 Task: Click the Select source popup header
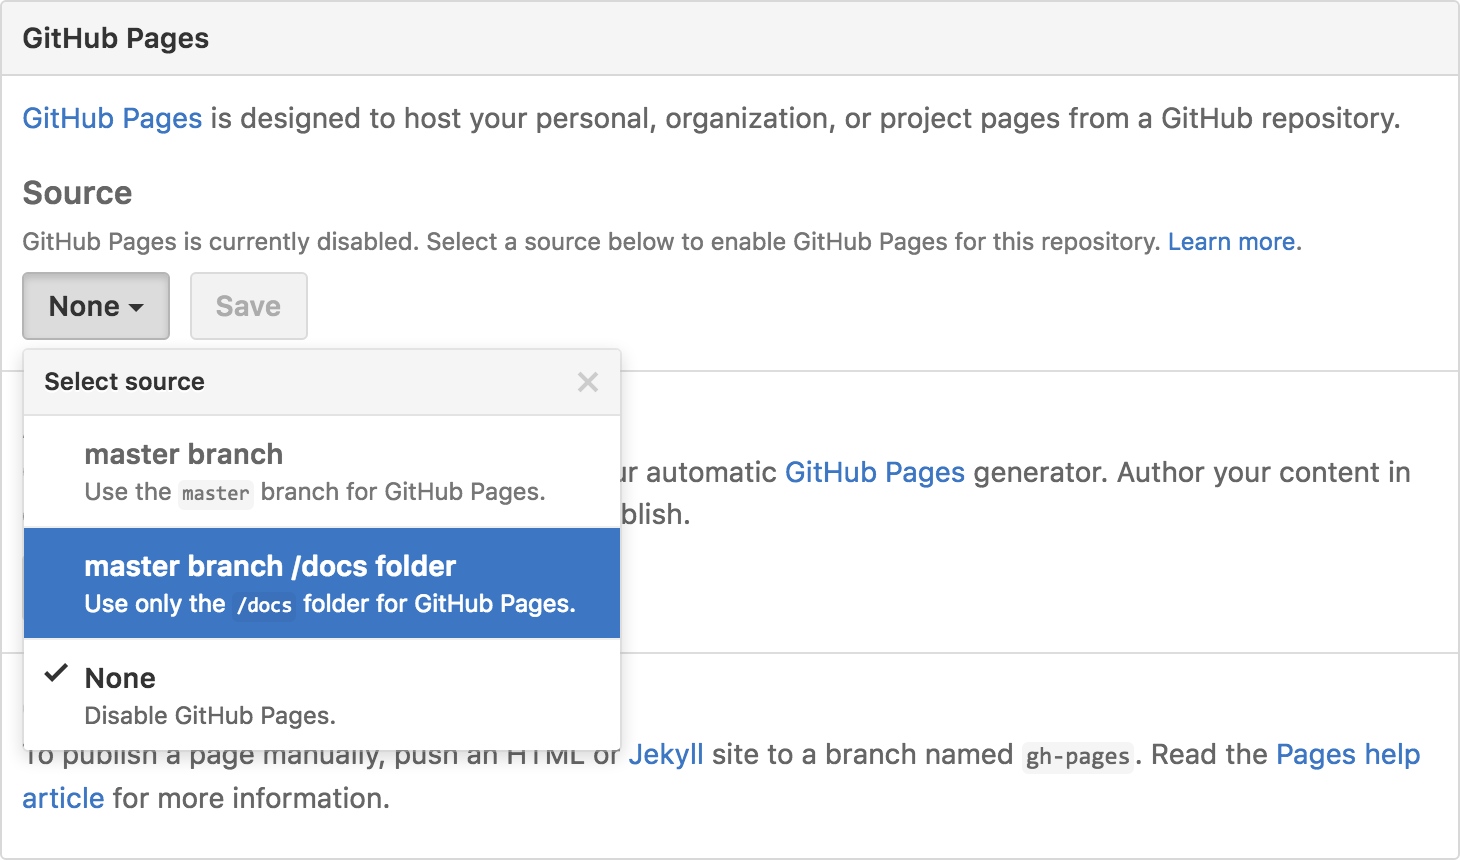(124, 382)
